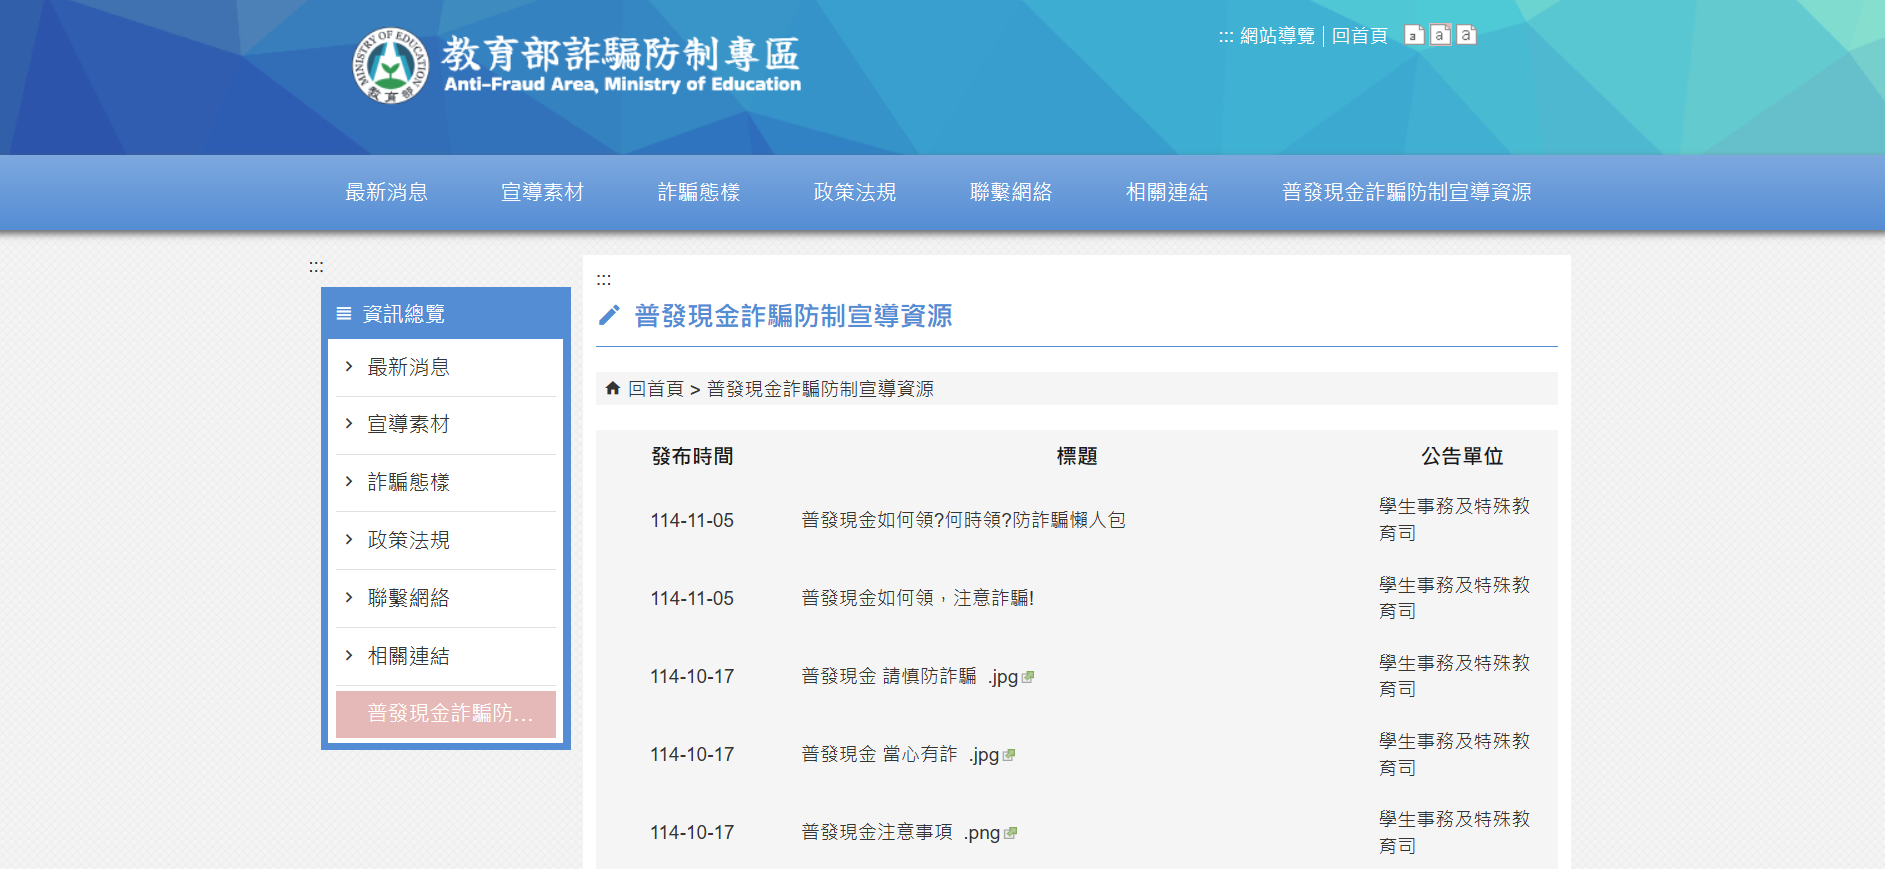This screenshot has height=869, width=1885.
Task: Click the home icon in the breadcrumb
Action: pyautogui.click(x=613, y=388)
